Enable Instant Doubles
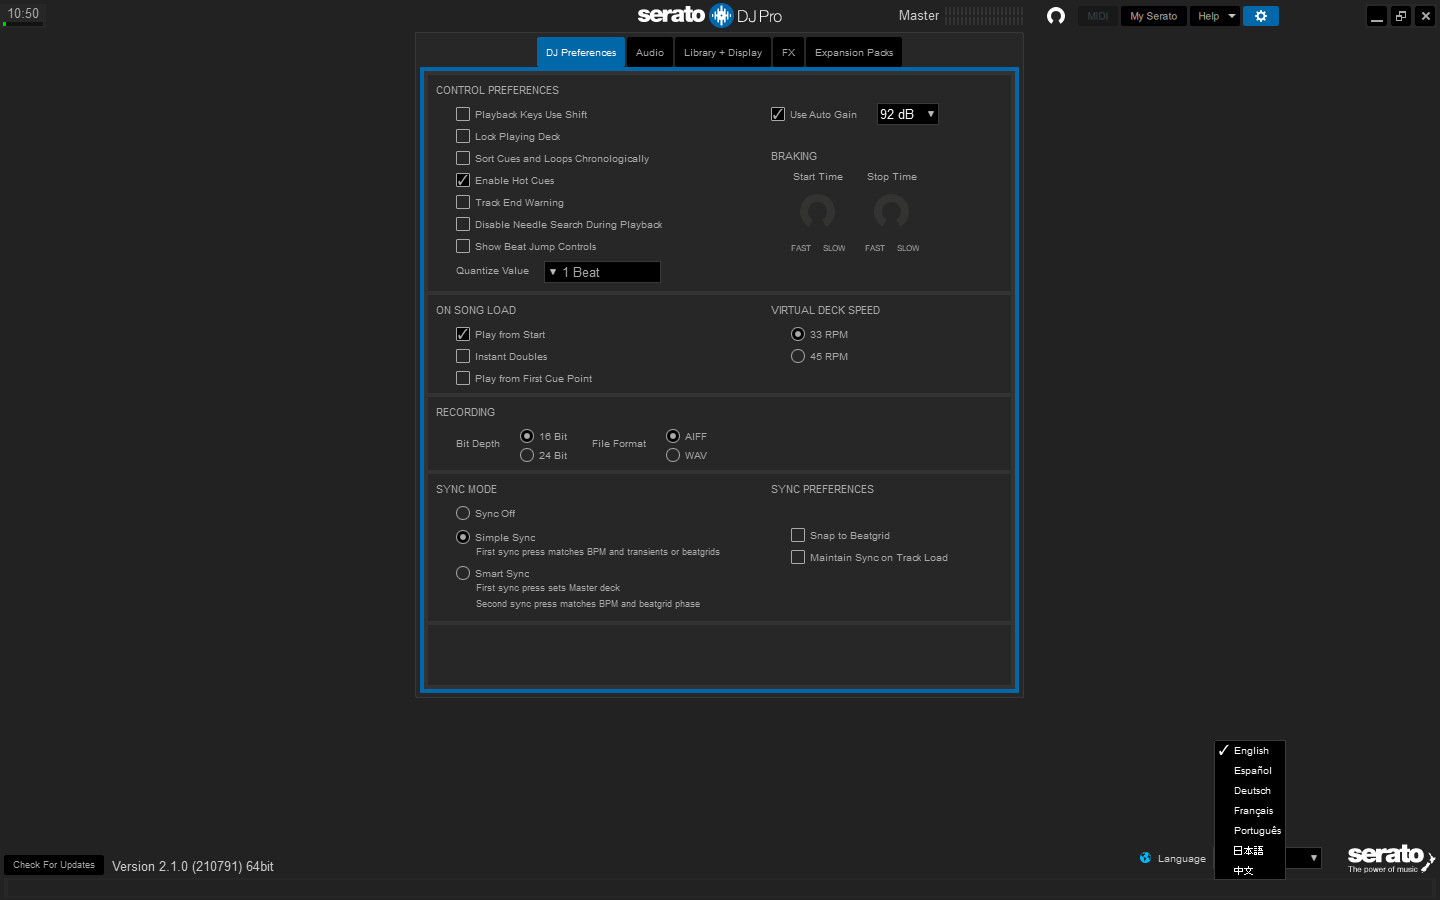Viewport: 1440px width, 900px height. (463, 356)
